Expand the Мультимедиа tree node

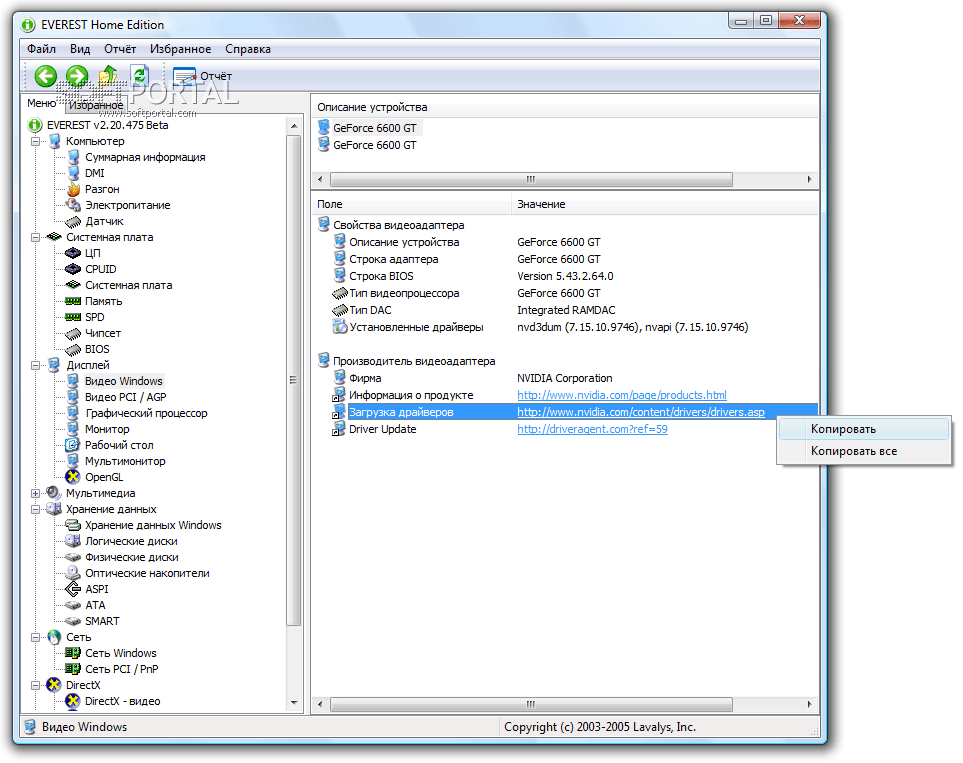click(x=36, y=493)
